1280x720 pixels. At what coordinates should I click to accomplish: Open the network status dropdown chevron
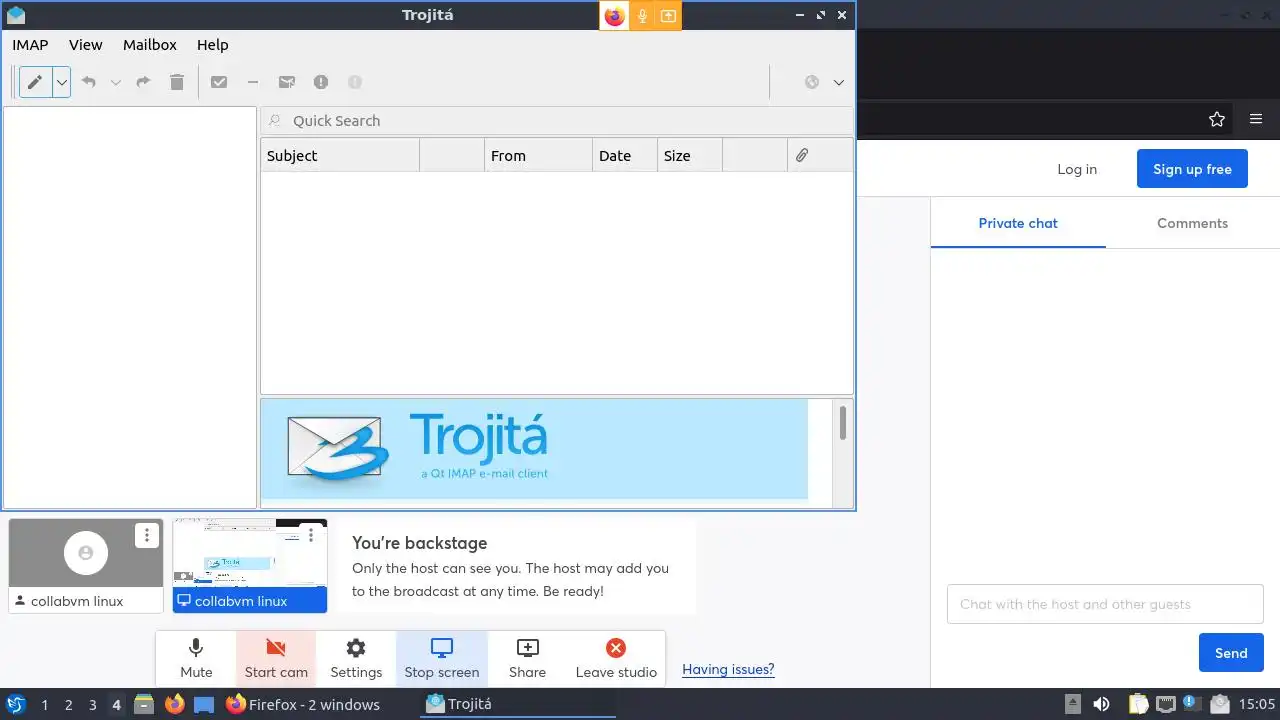point(839,82)
